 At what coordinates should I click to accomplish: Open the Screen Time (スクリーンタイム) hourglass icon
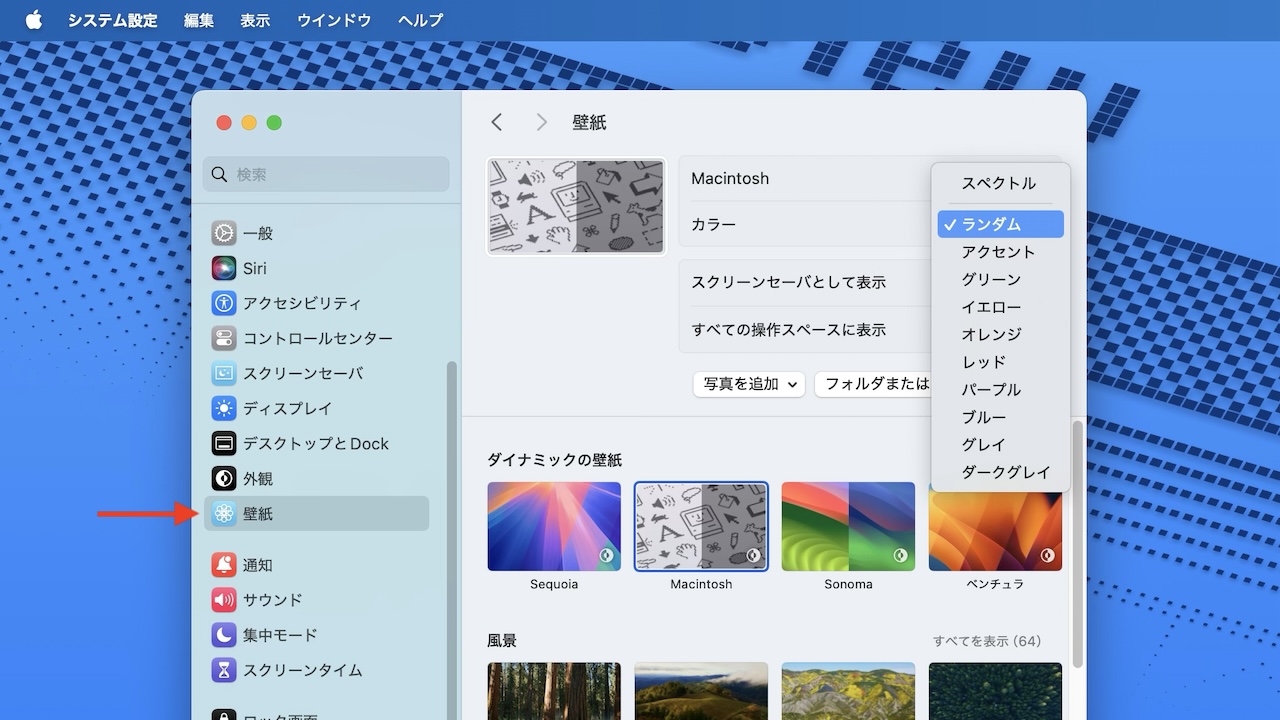pyautogui.click(x=224, y=670)
